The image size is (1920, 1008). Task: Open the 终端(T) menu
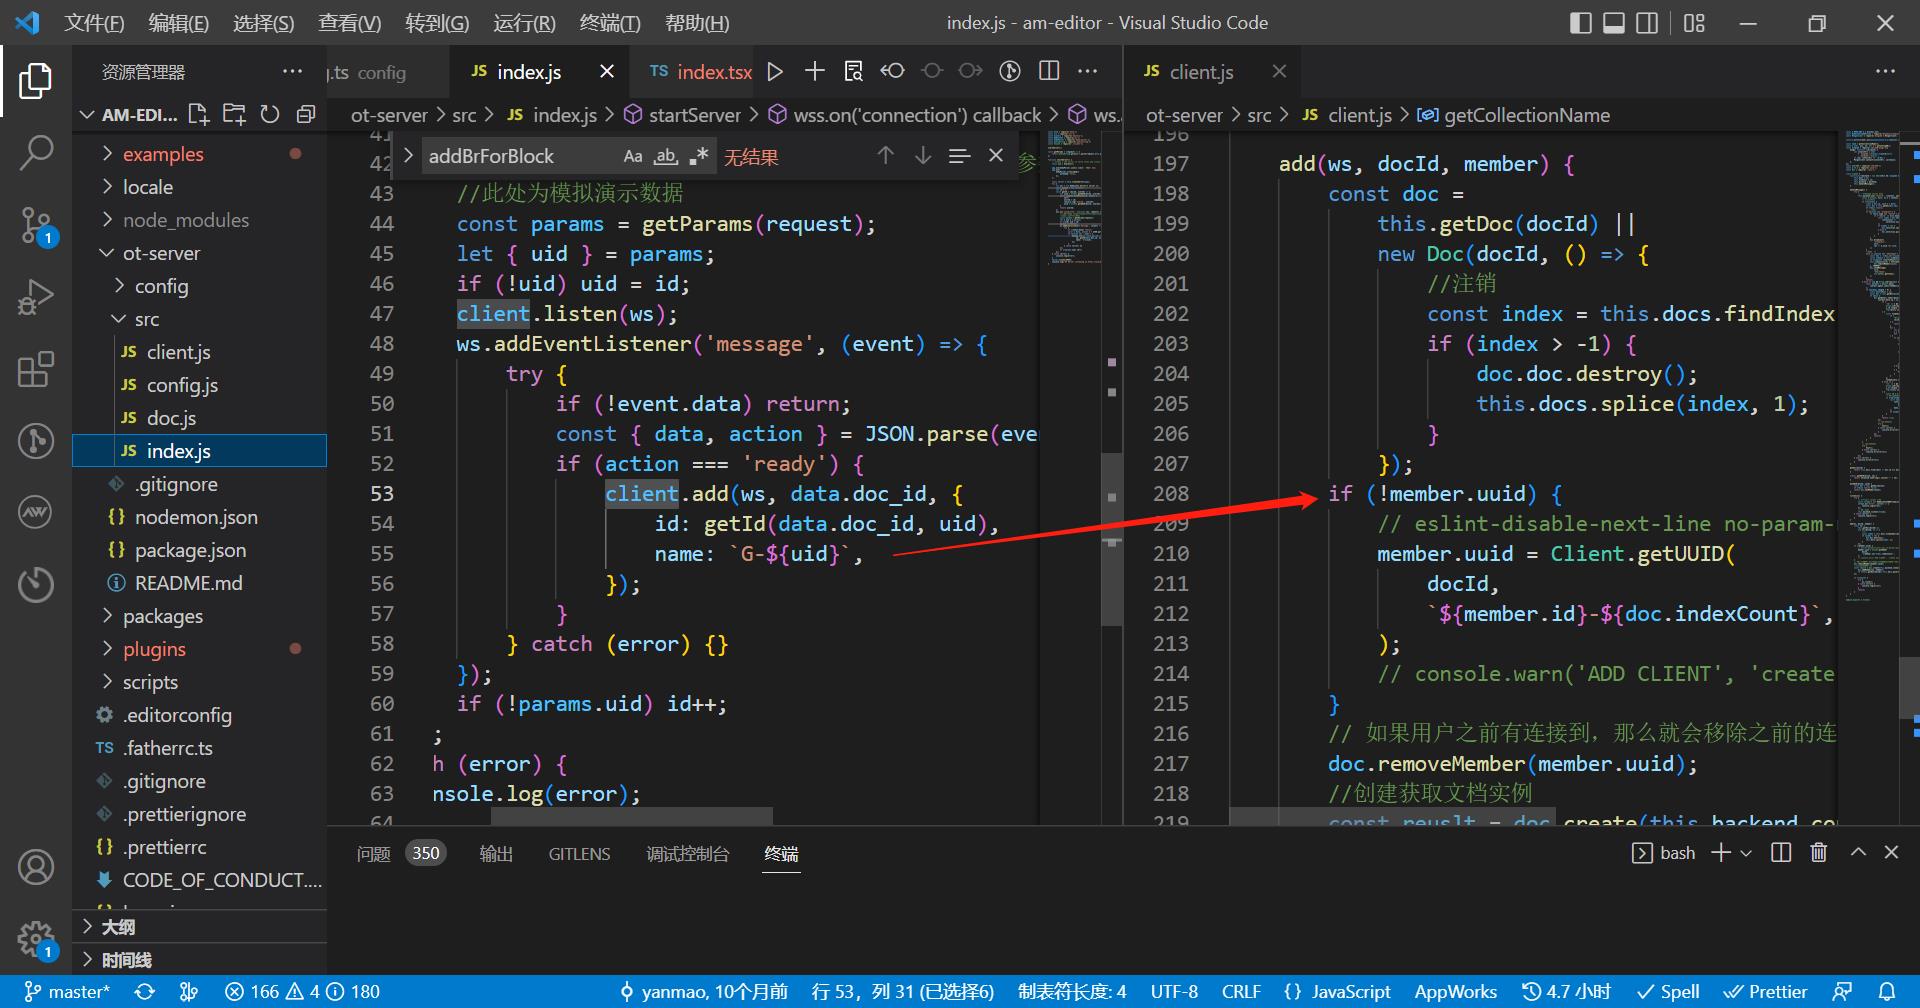point(609,23)
